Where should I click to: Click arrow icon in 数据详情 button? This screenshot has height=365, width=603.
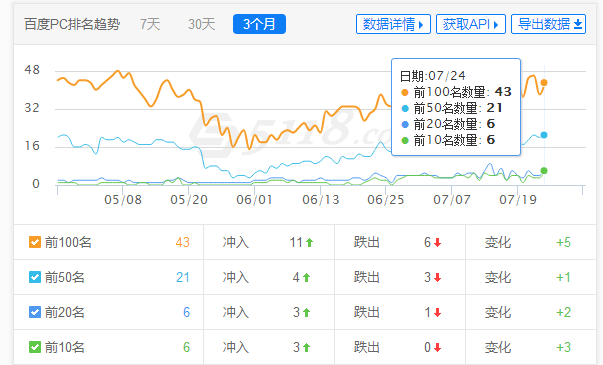coord(421,25)
